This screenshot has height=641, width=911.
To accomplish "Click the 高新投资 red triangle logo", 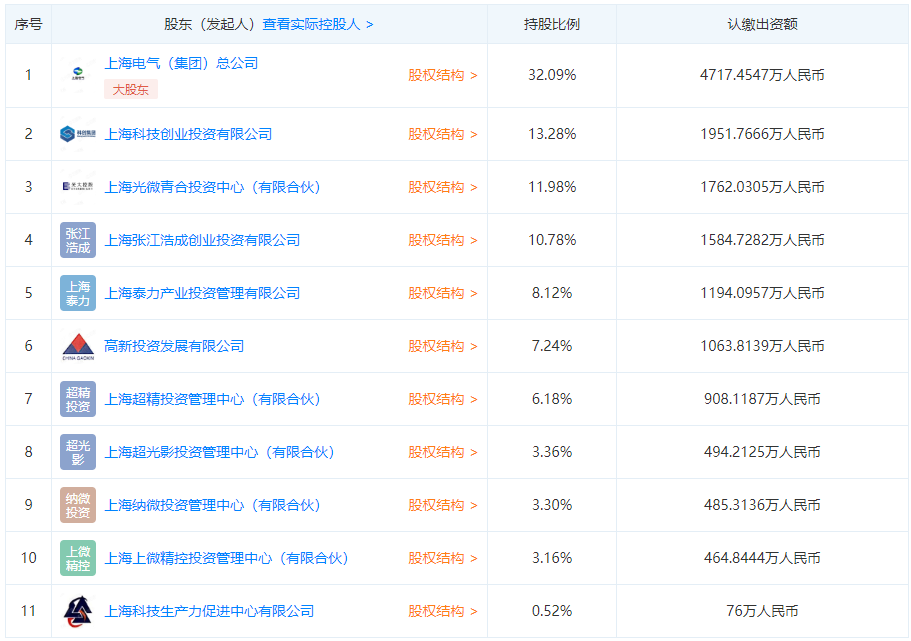I will tap(78, 346).
